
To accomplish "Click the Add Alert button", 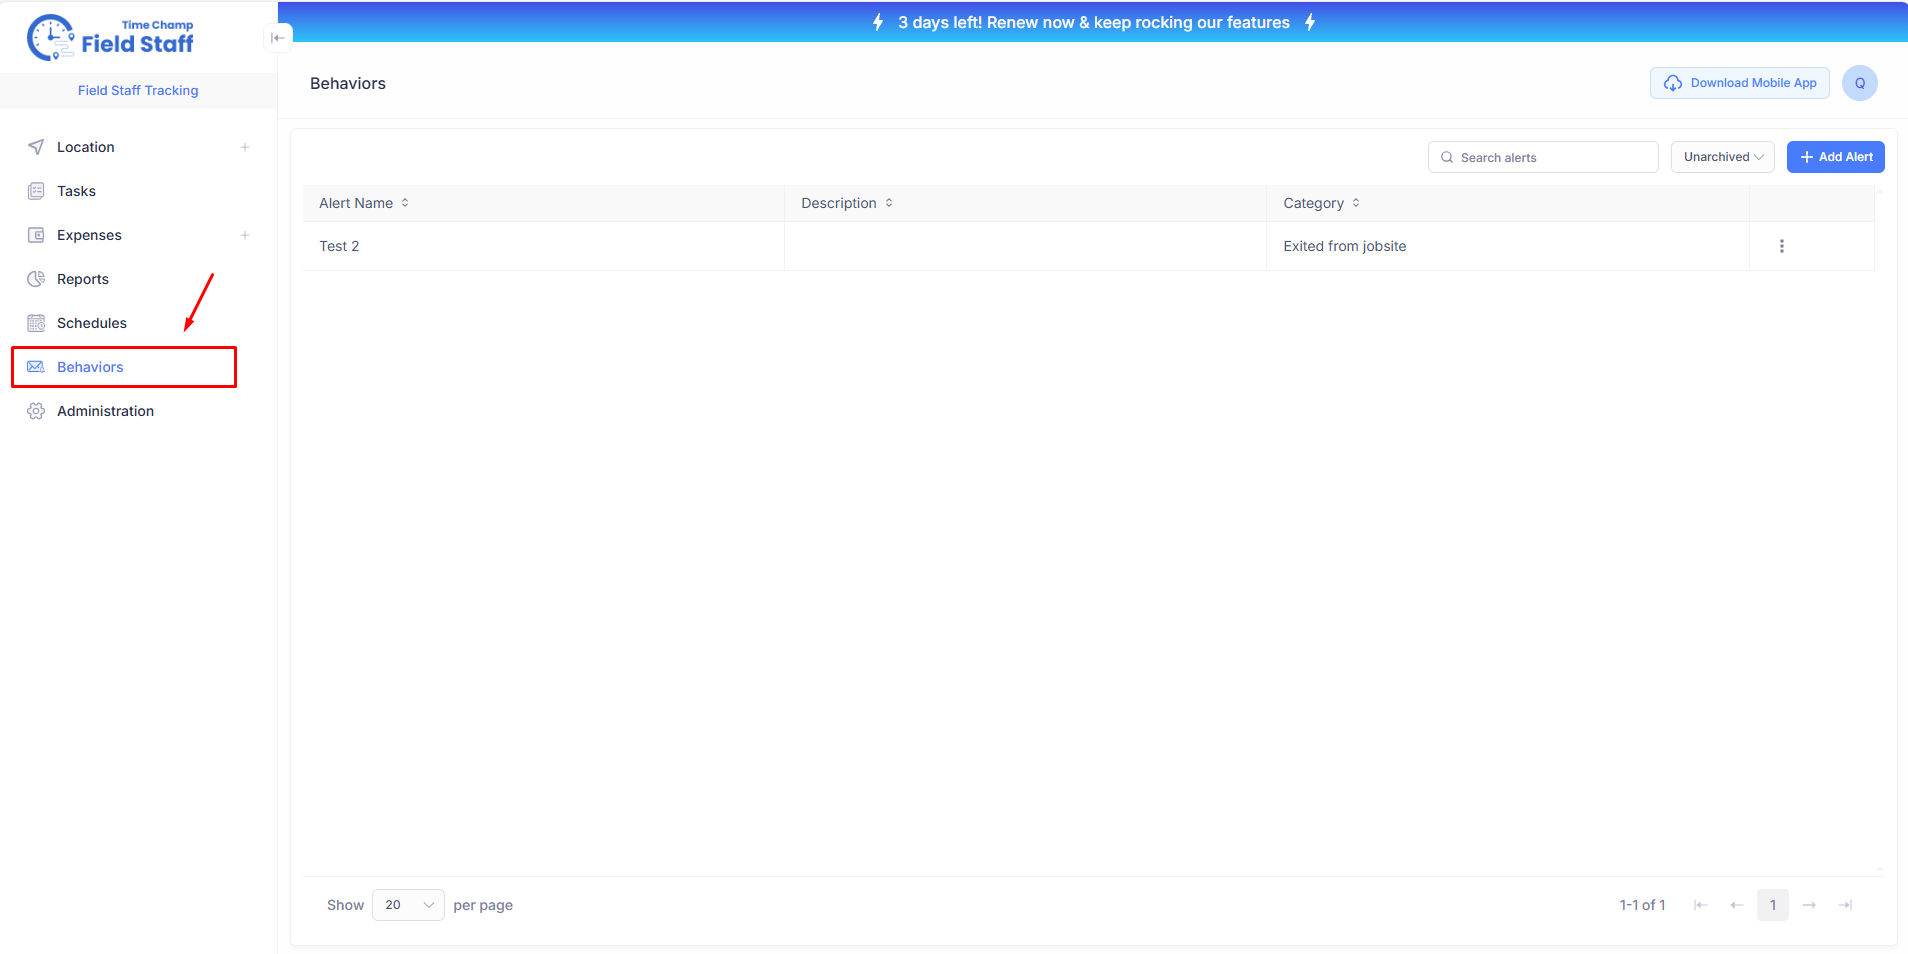I will [x=1836, y=157].
